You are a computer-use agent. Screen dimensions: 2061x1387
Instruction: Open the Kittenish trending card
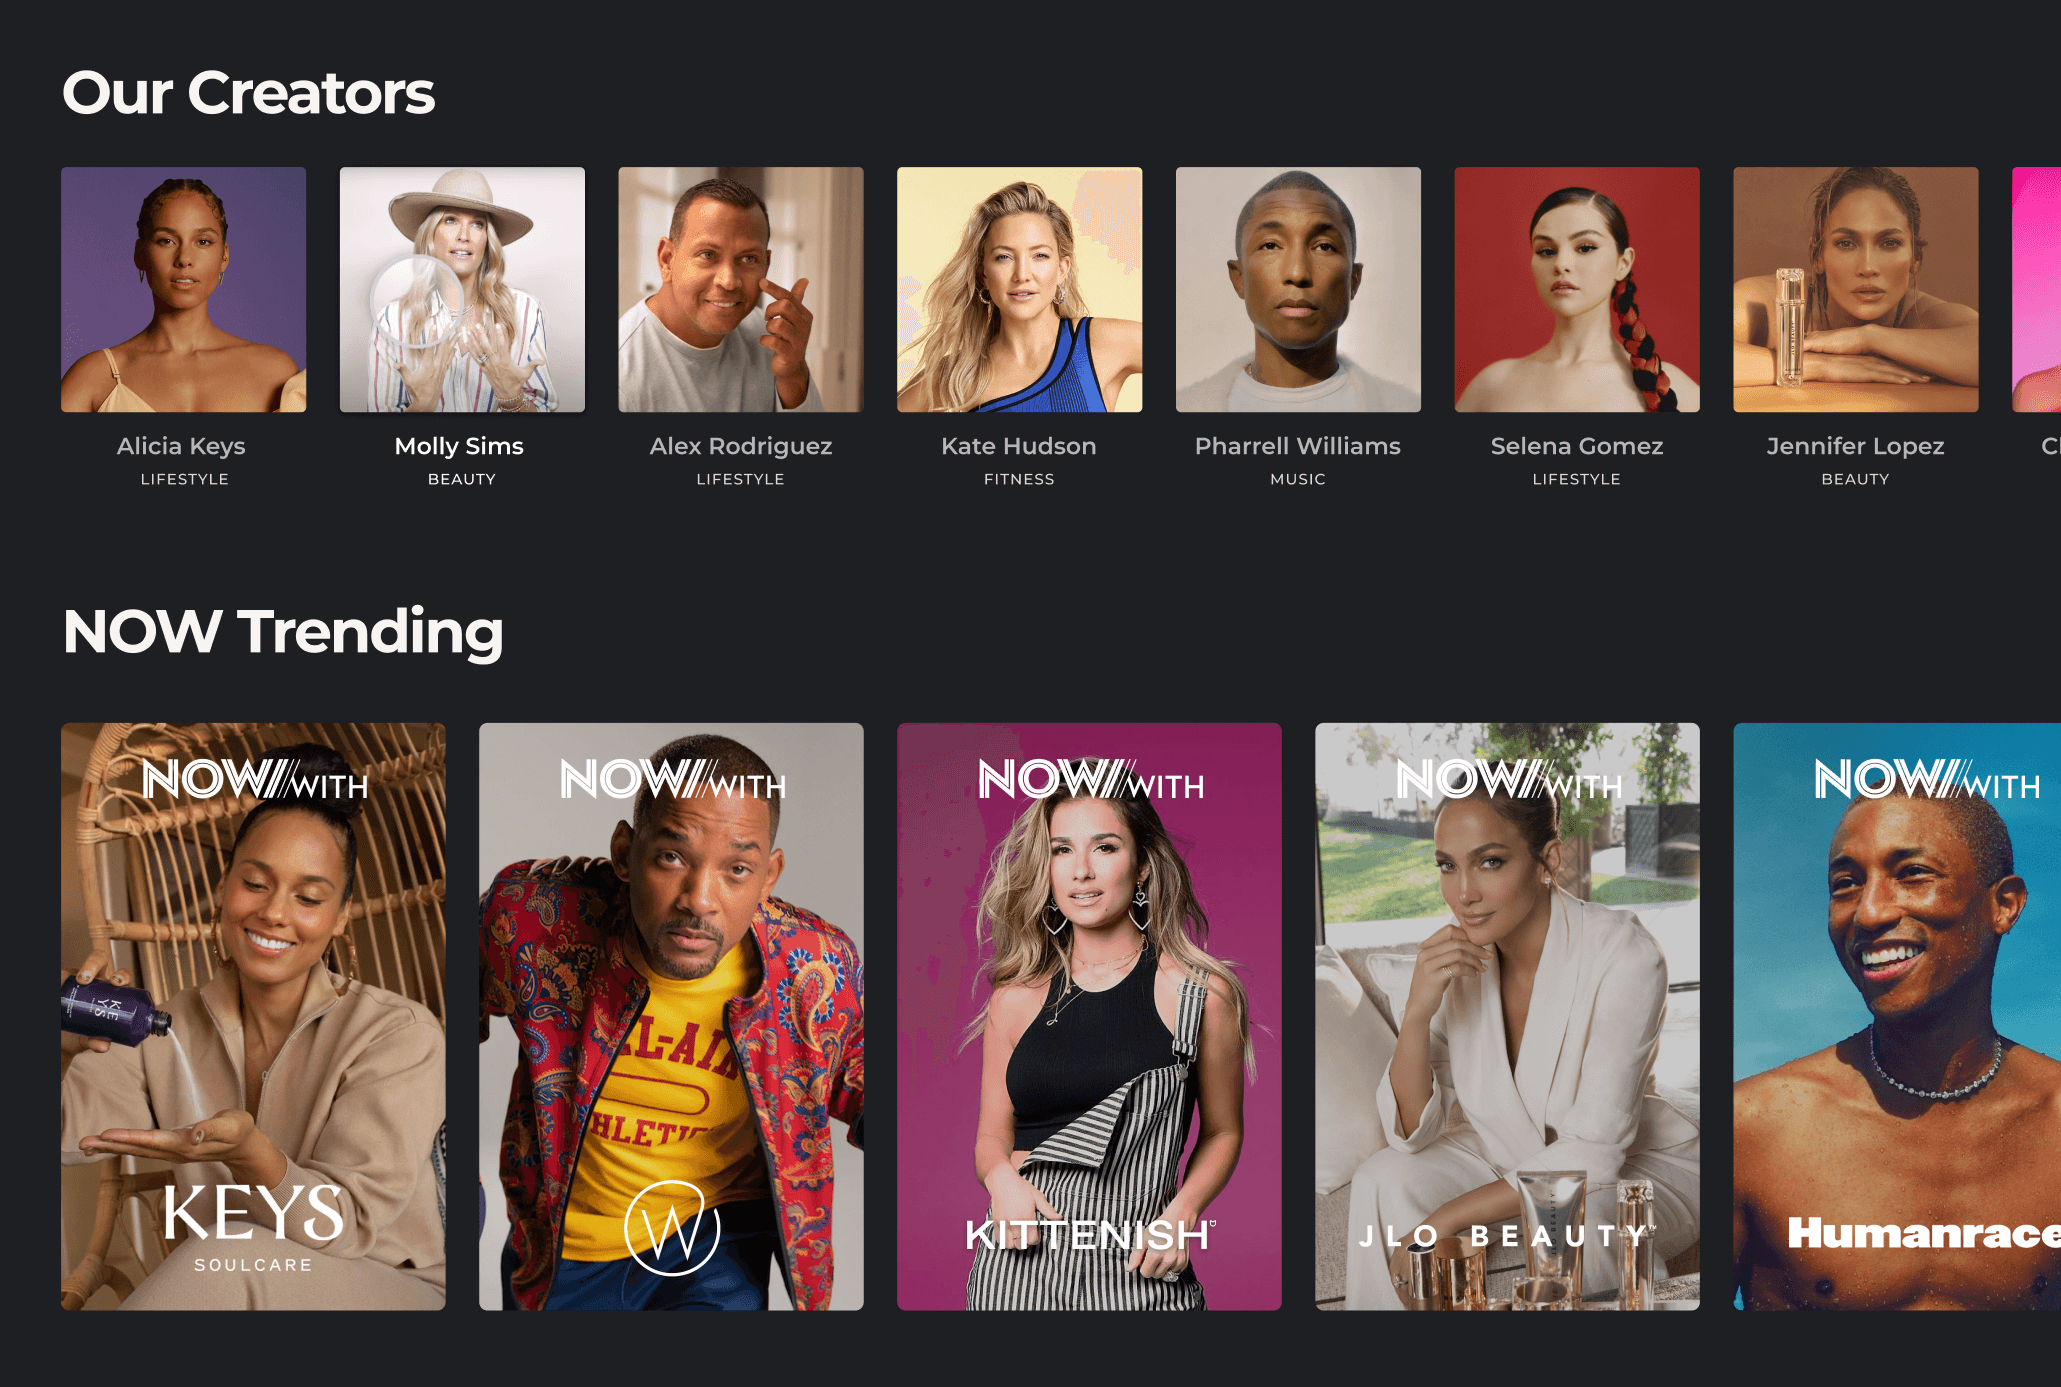point(1089,1016)
